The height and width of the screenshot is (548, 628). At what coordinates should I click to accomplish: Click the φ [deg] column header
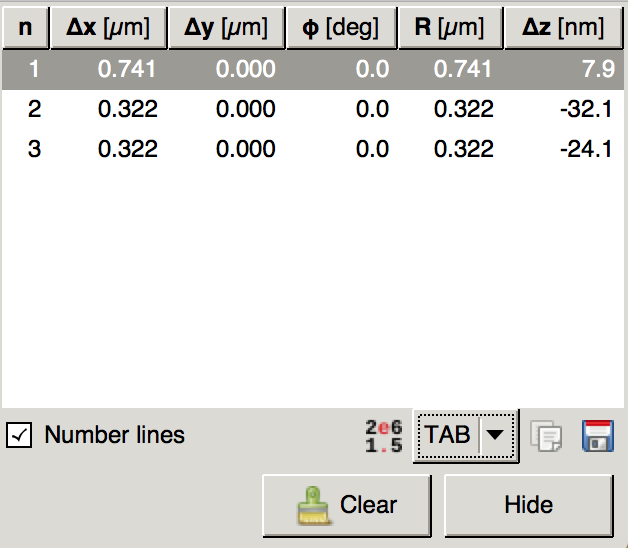341,28
